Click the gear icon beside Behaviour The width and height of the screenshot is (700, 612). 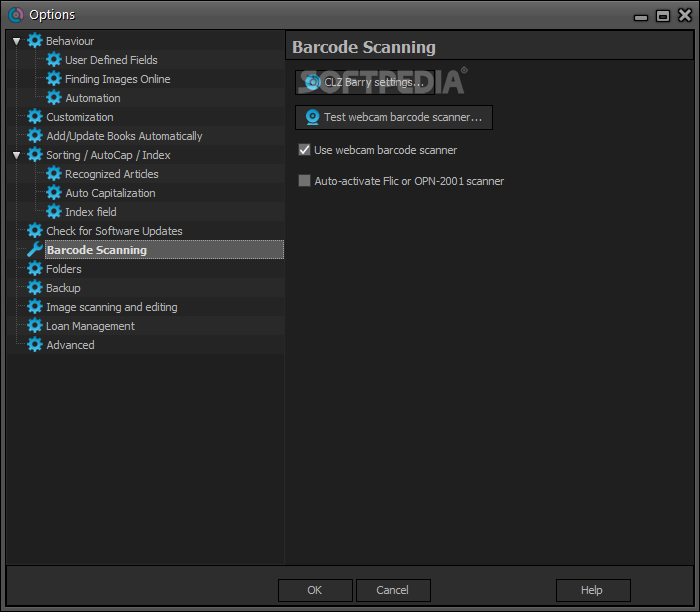click(x=35, y=41)
